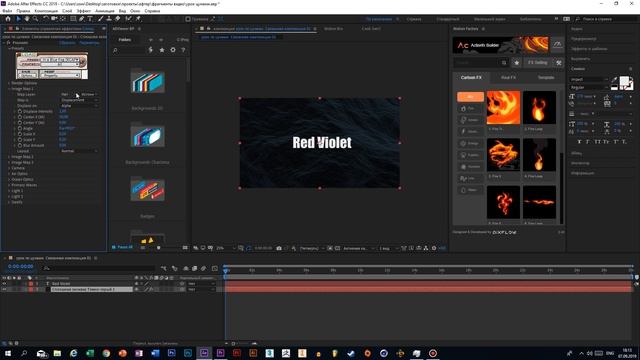Collapse the Image Map 1 group
Viewport: 640px width, 360px height.
(9, 89)
